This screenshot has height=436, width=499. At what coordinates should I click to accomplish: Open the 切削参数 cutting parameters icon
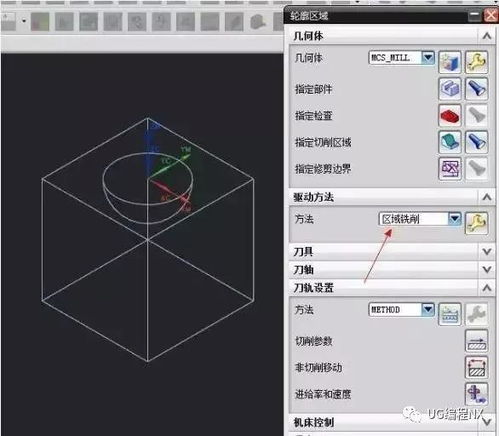476,341
